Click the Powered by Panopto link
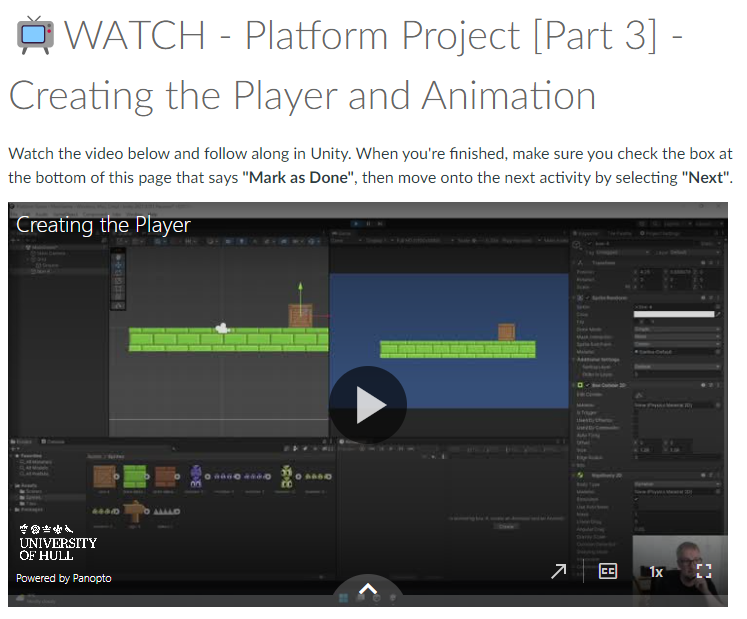The width and height of the screenshot is (747, 619). tap(64, 578)
